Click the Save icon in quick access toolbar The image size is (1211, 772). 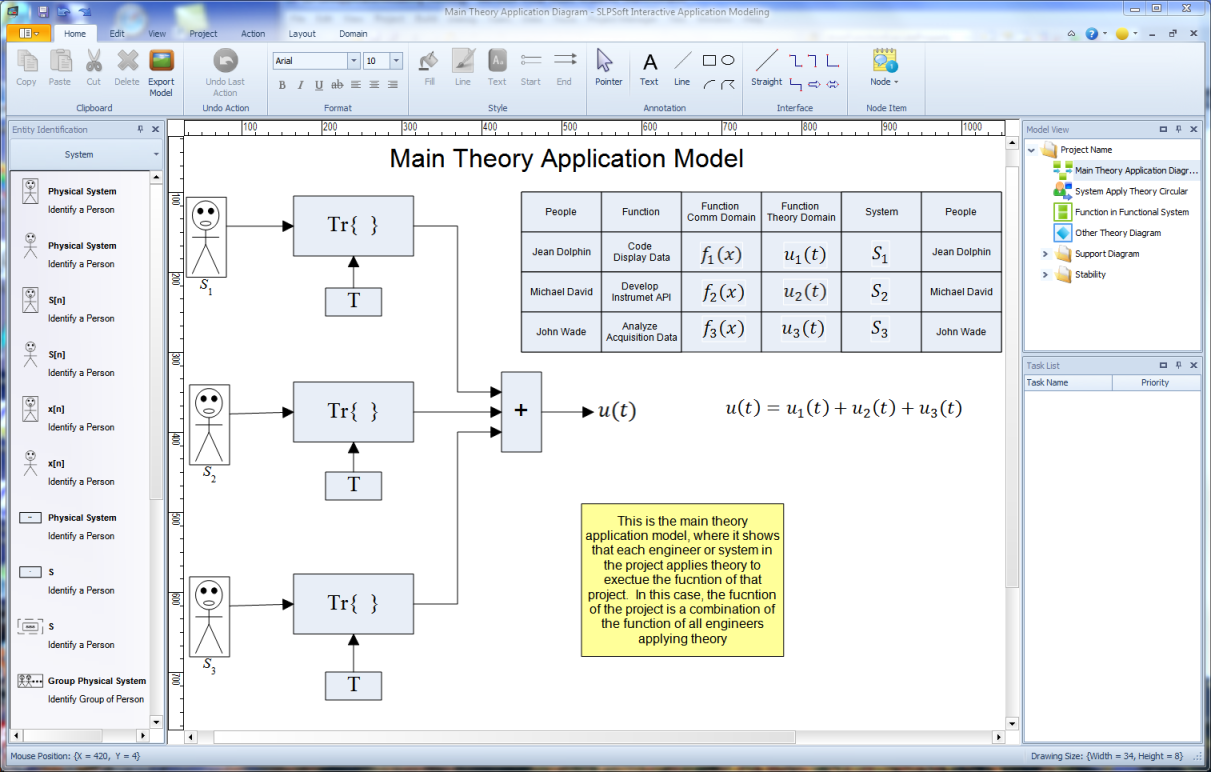tap(43, 11)
